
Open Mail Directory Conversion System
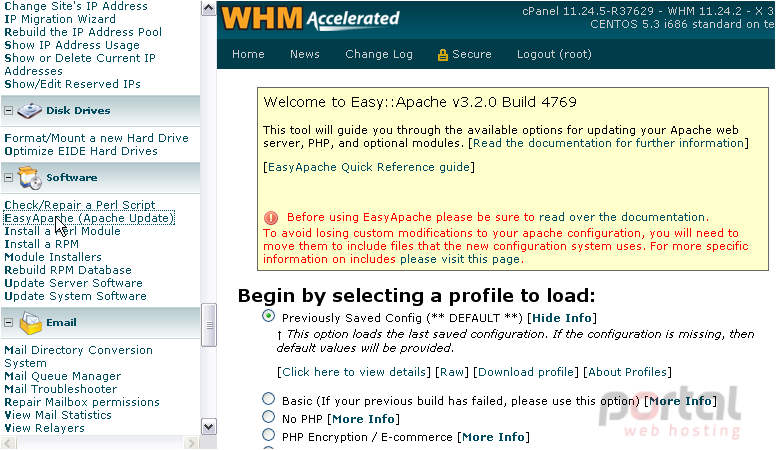coord(78,356)
